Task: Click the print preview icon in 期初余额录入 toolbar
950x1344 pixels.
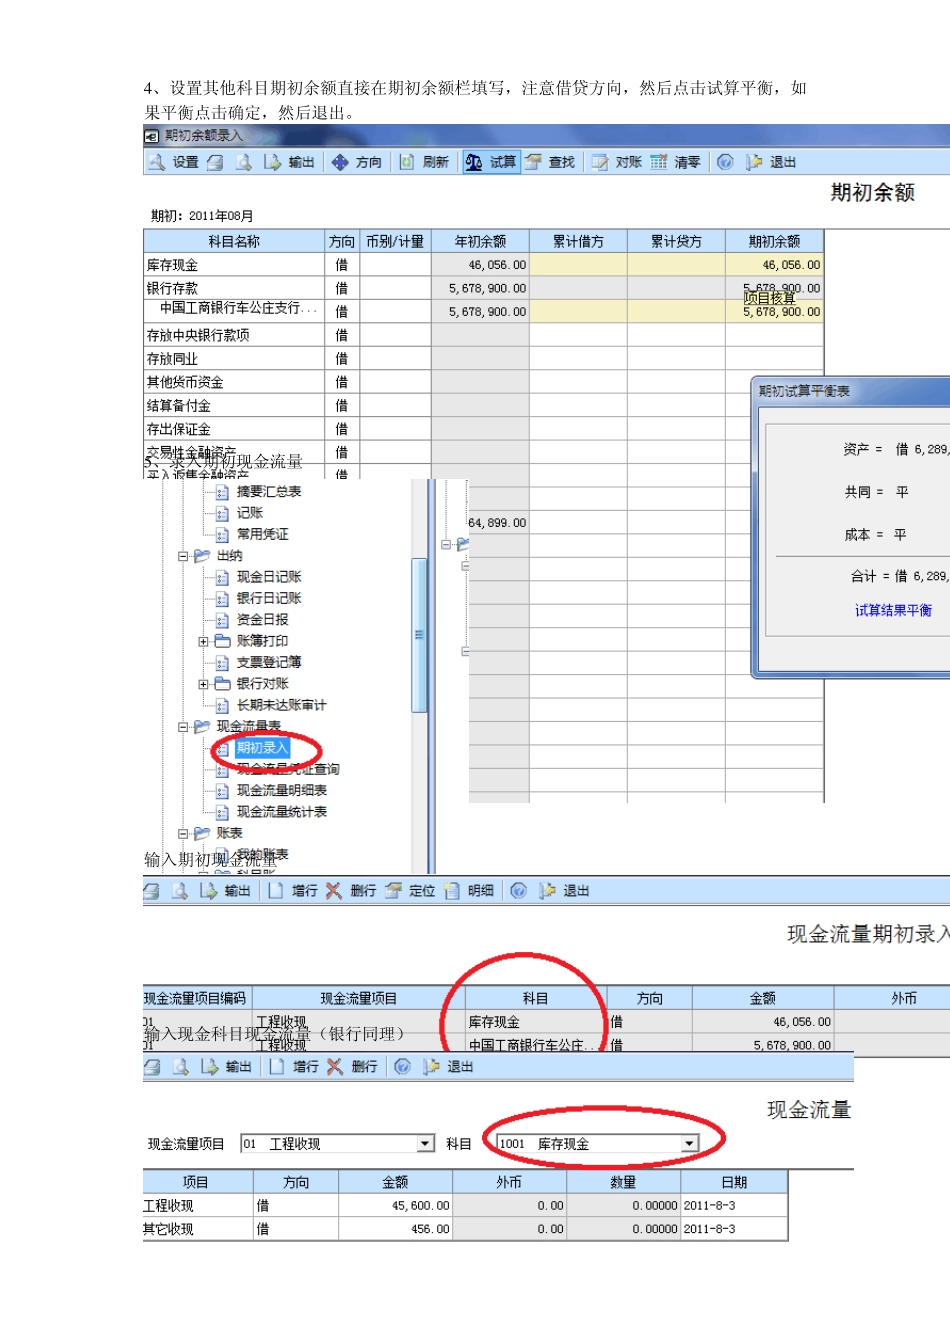Action: [x=243, y=162]
